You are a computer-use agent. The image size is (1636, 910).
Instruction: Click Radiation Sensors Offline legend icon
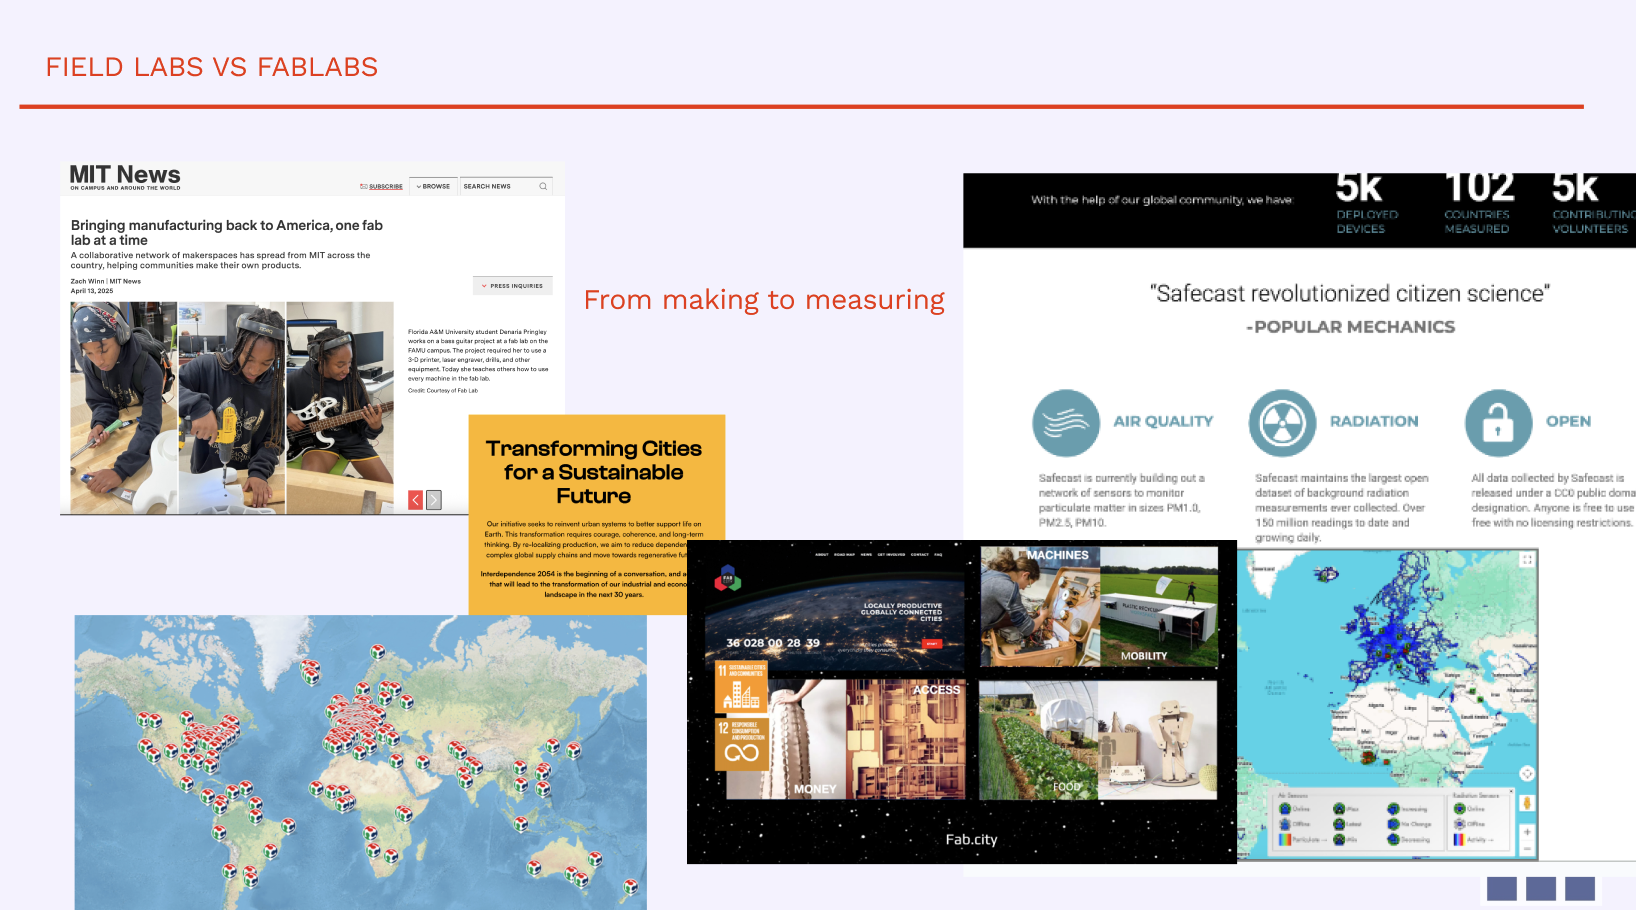pos(1459,824)
